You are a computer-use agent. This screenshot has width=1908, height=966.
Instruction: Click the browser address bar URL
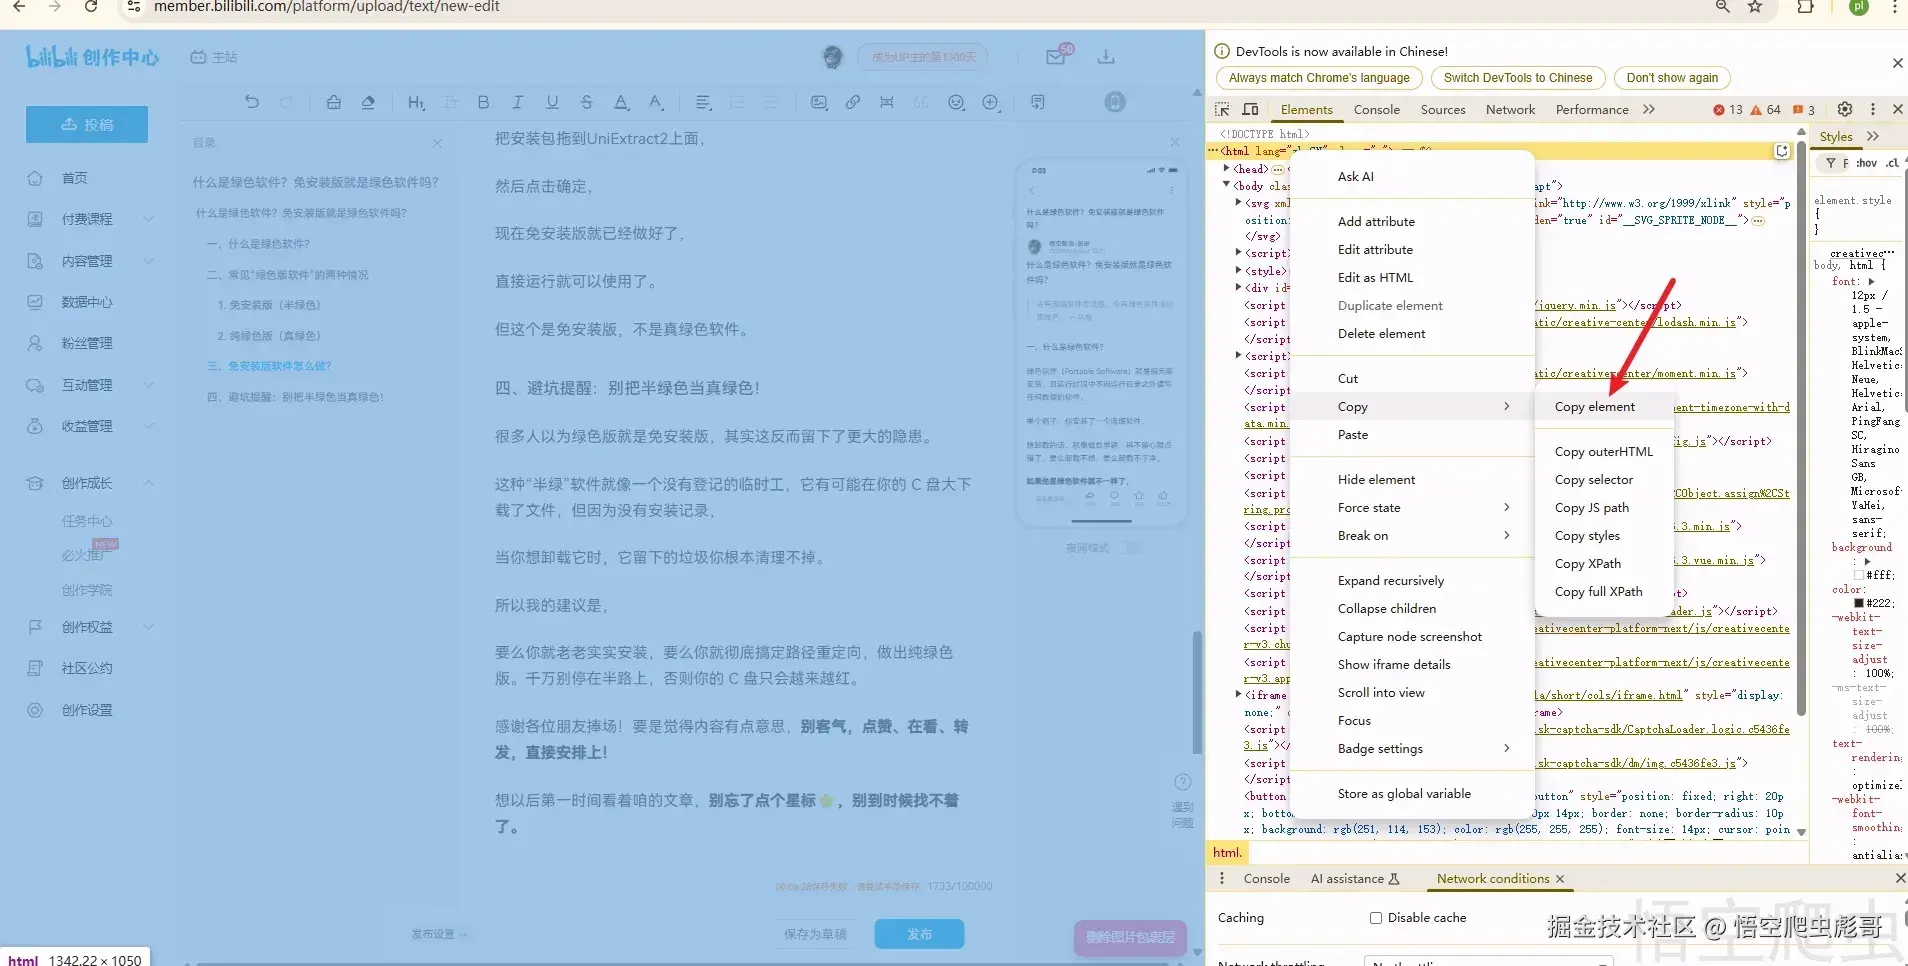(x=327, y=7)
